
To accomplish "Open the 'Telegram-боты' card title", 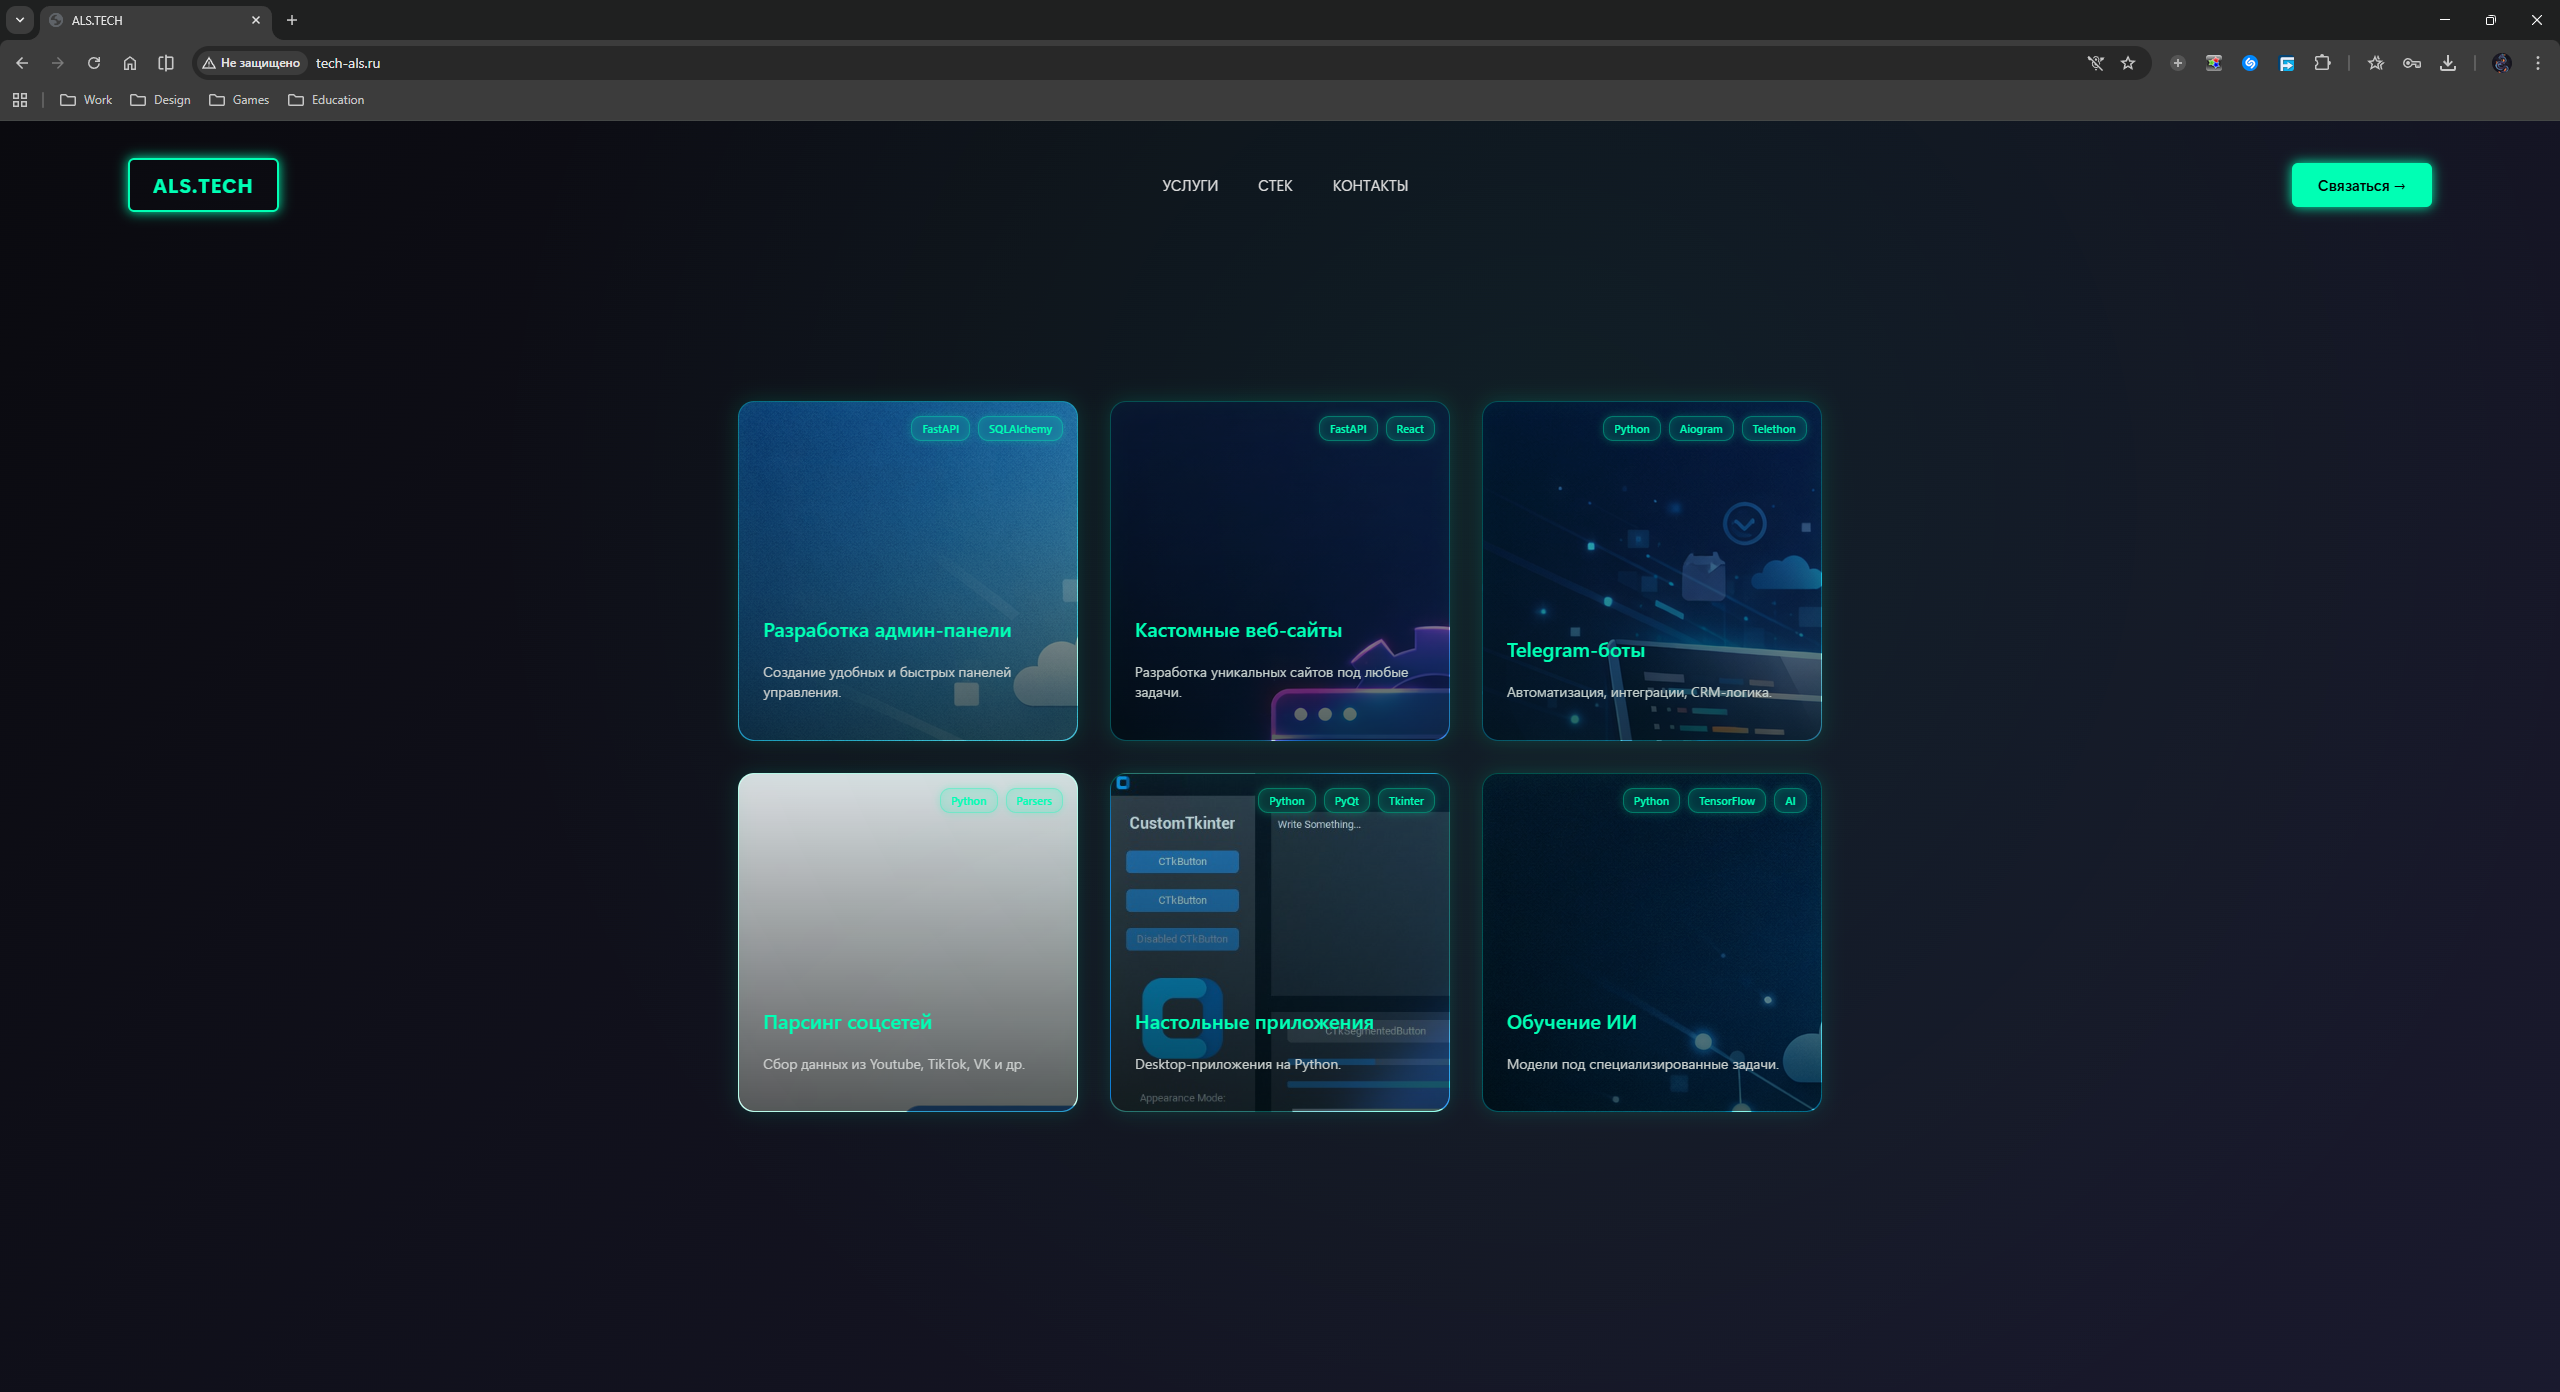I will tap(1575, 650).
